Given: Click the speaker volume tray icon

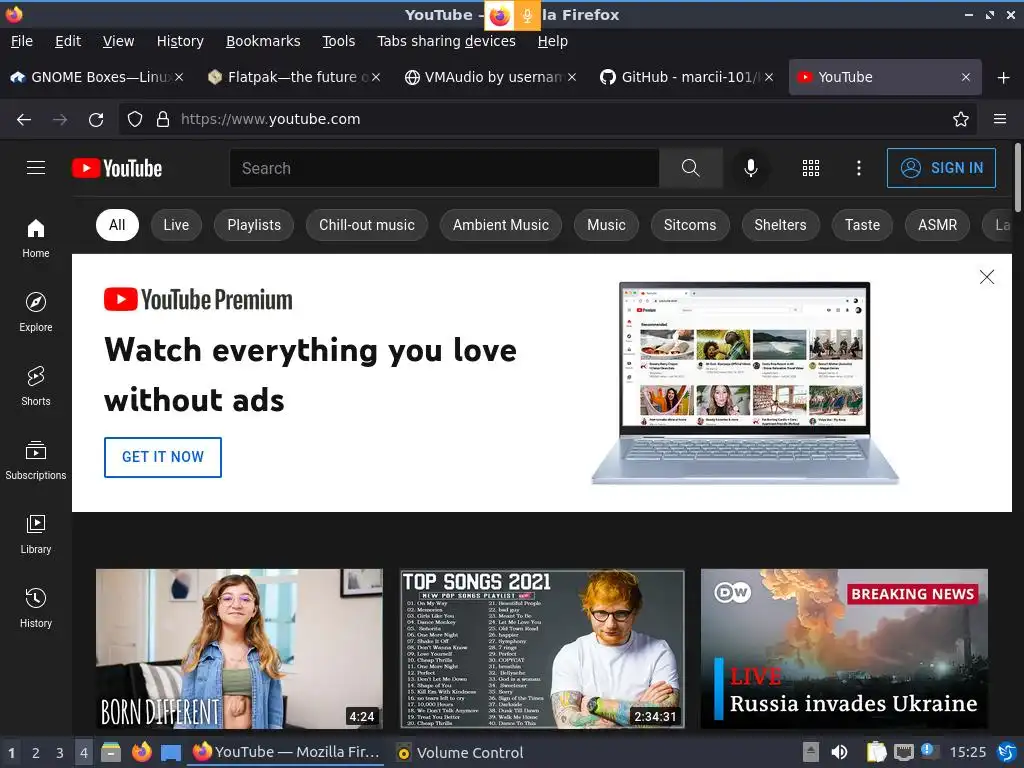Looking at the screenshot, I should (839, 752).
